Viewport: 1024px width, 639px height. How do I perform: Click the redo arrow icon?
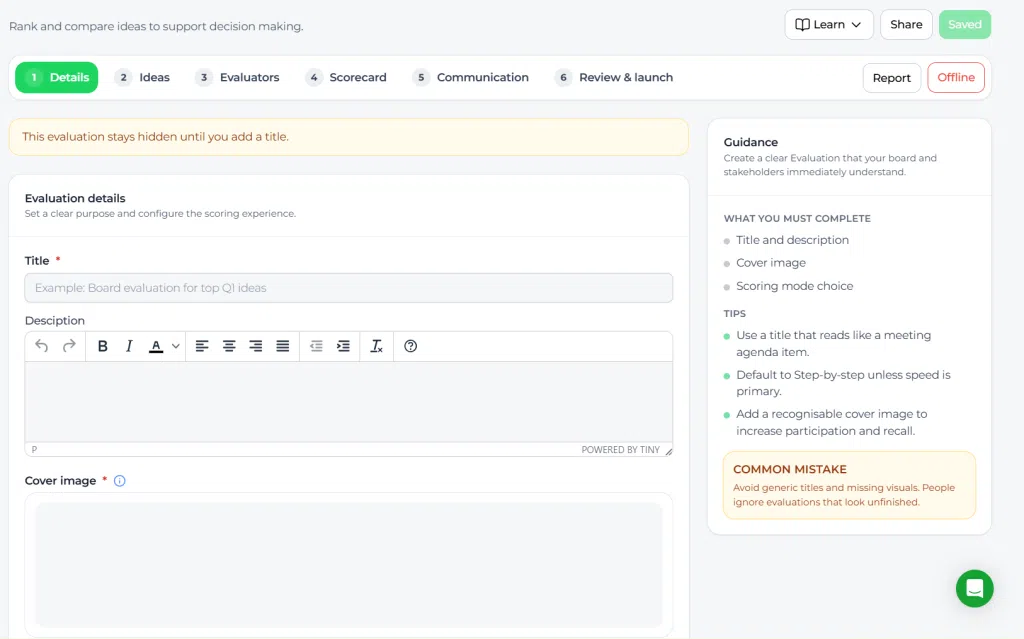[x=69, y=346]
